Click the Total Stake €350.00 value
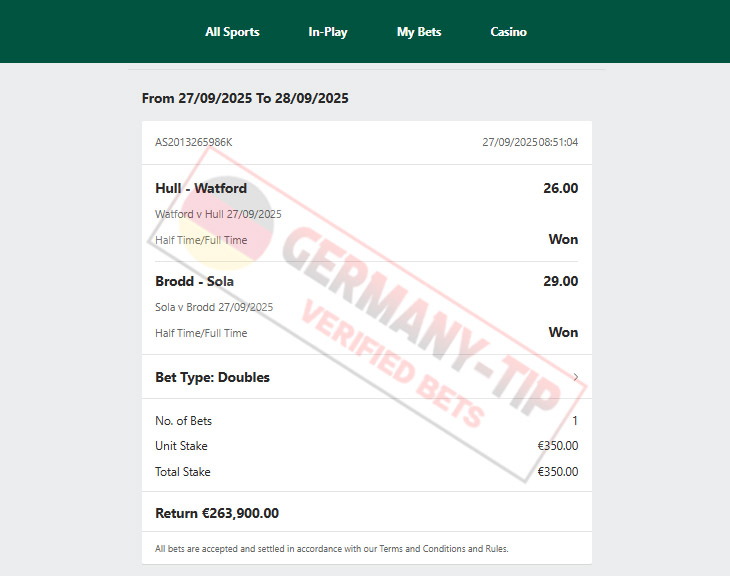This screenshot has width=730, height=576. coord(558,472)
